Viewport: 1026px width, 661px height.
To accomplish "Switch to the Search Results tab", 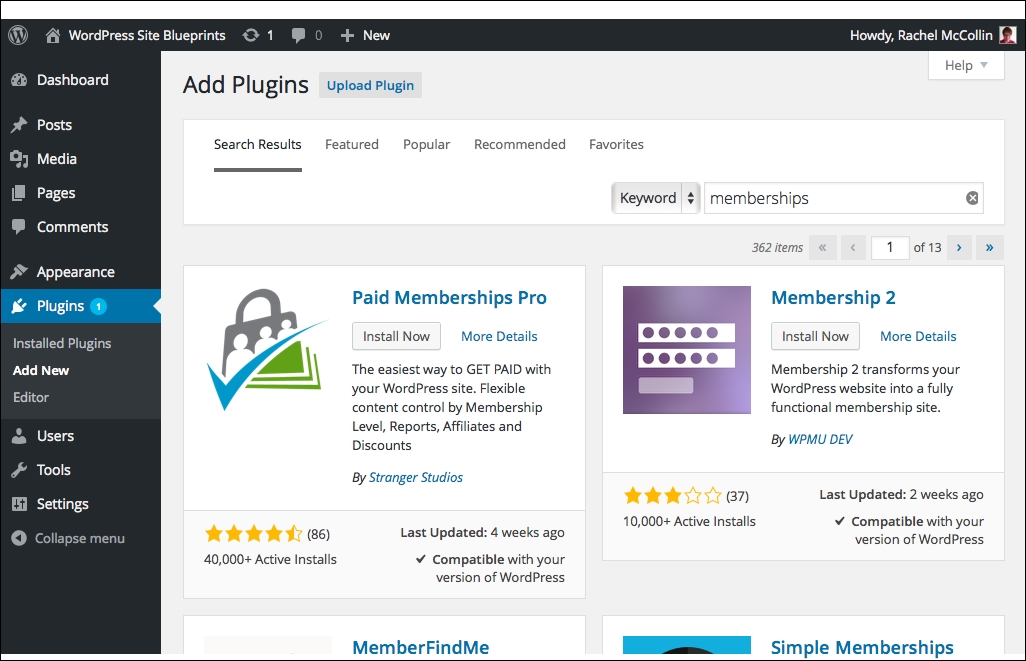I will point(258,145).
